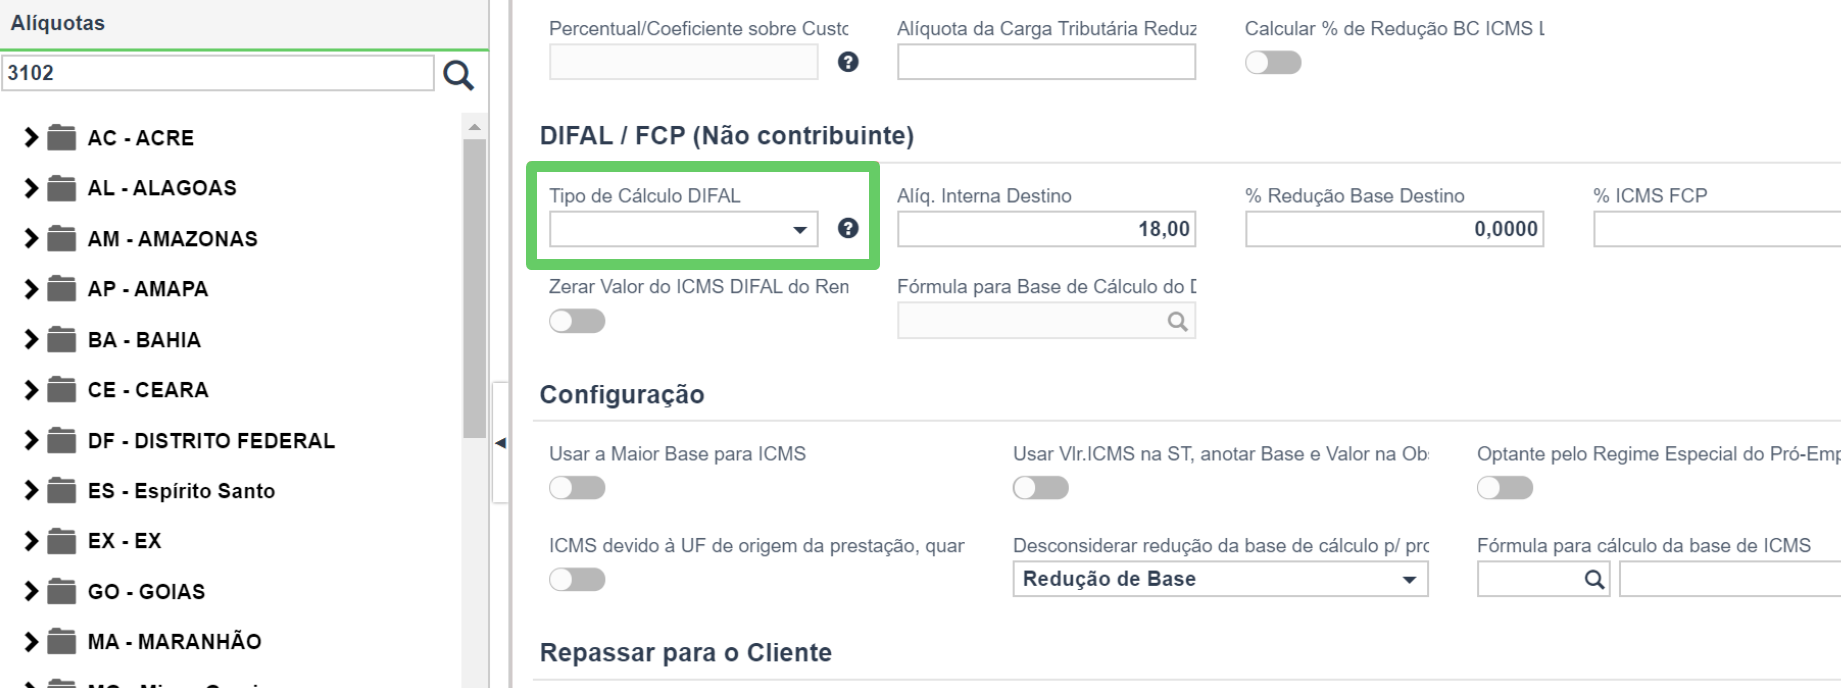The height and width of the screenshot is (688, 1841).
Task: Click help icon beside Percentual/Coeficiente sobre Custo
Action: pos(848,62)
